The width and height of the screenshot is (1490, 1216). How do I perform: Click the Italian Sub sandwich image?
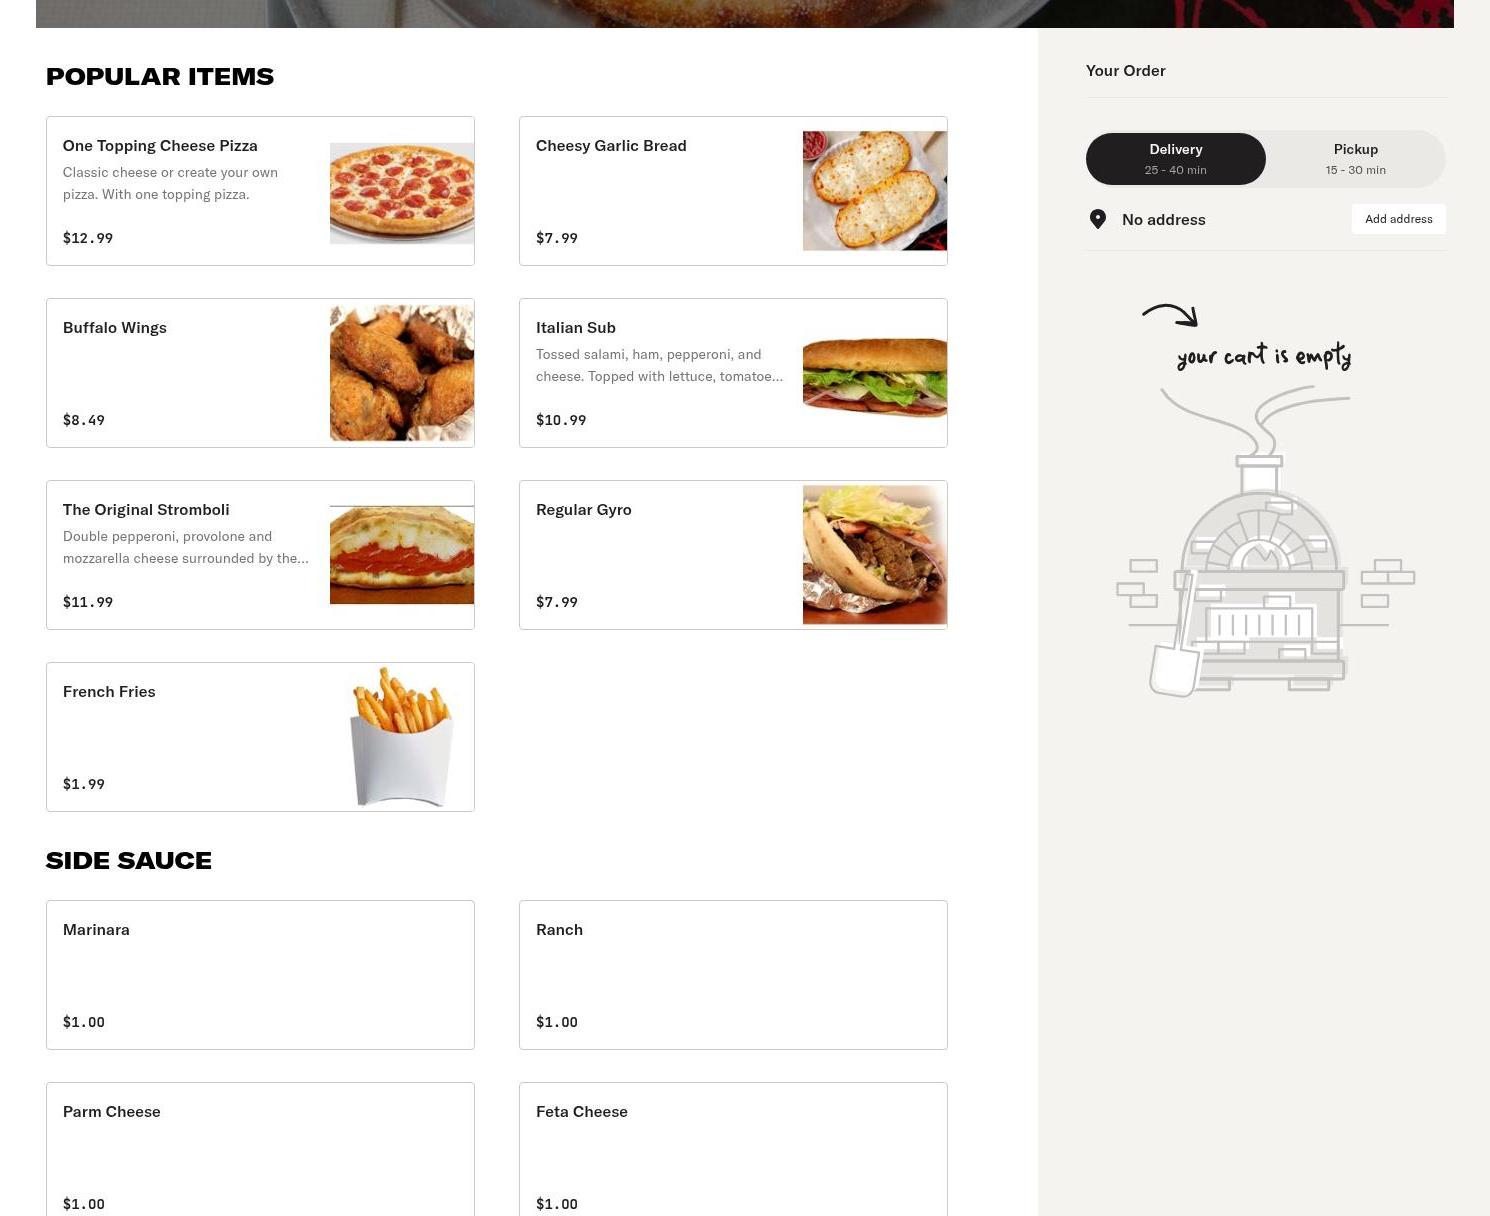point(875,376)
